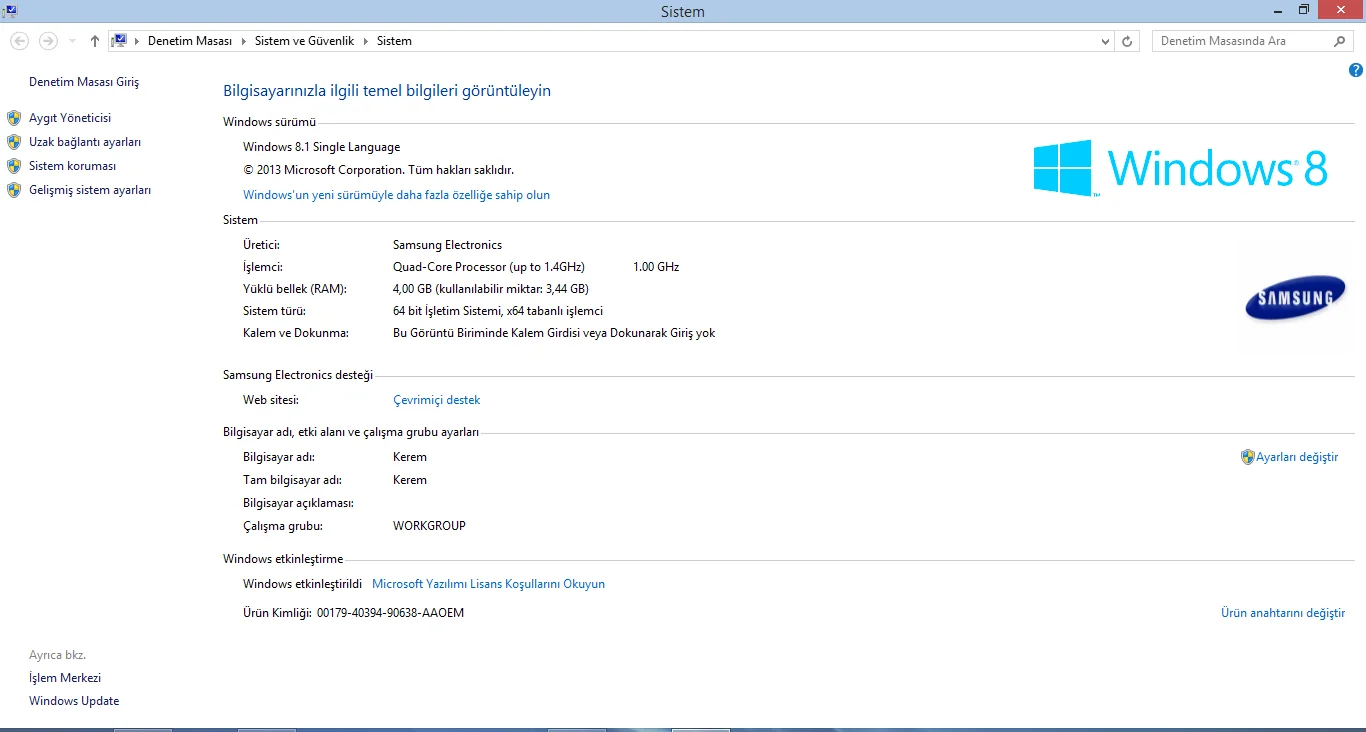
Task: Click the Samsung Electronics desteği section header
Action: coord(298,375)
